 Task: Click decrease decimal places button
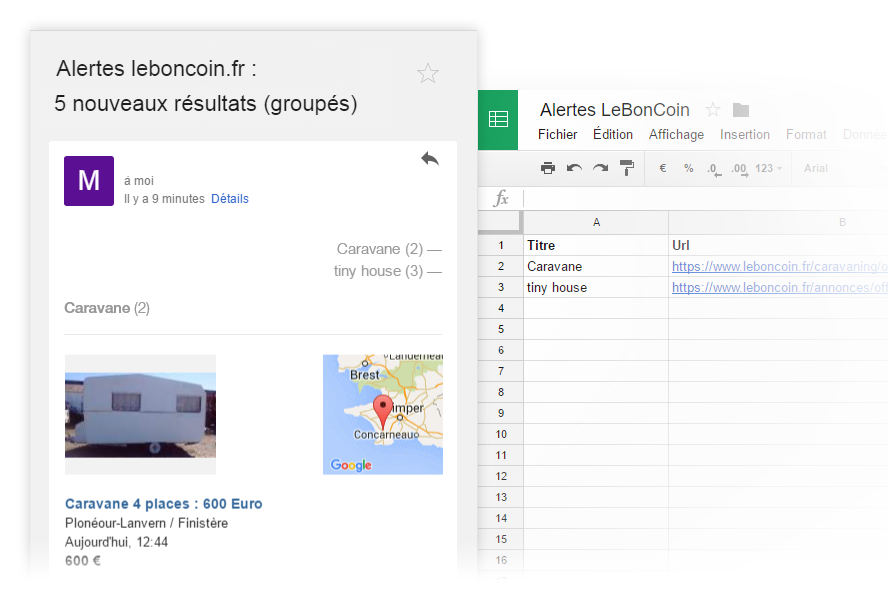click(714, 169)
